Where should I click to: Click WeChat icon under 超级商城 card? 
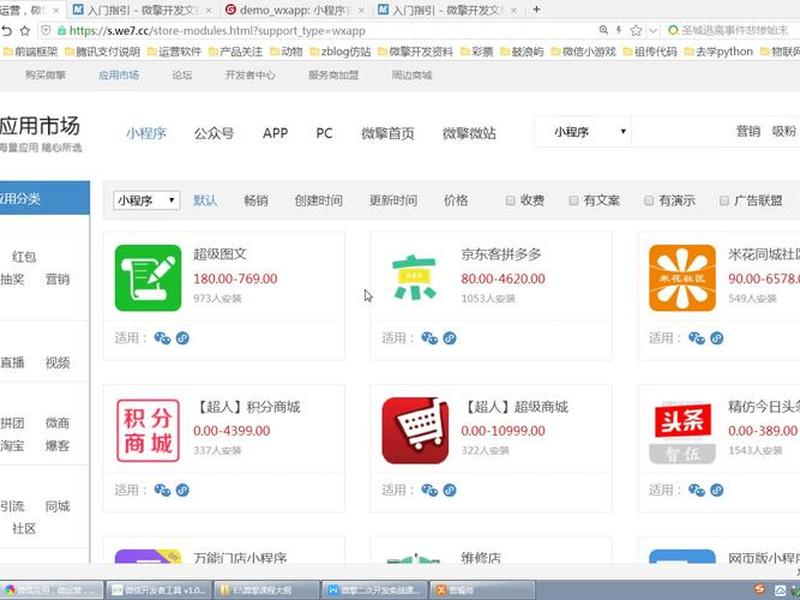coord(430,490)
